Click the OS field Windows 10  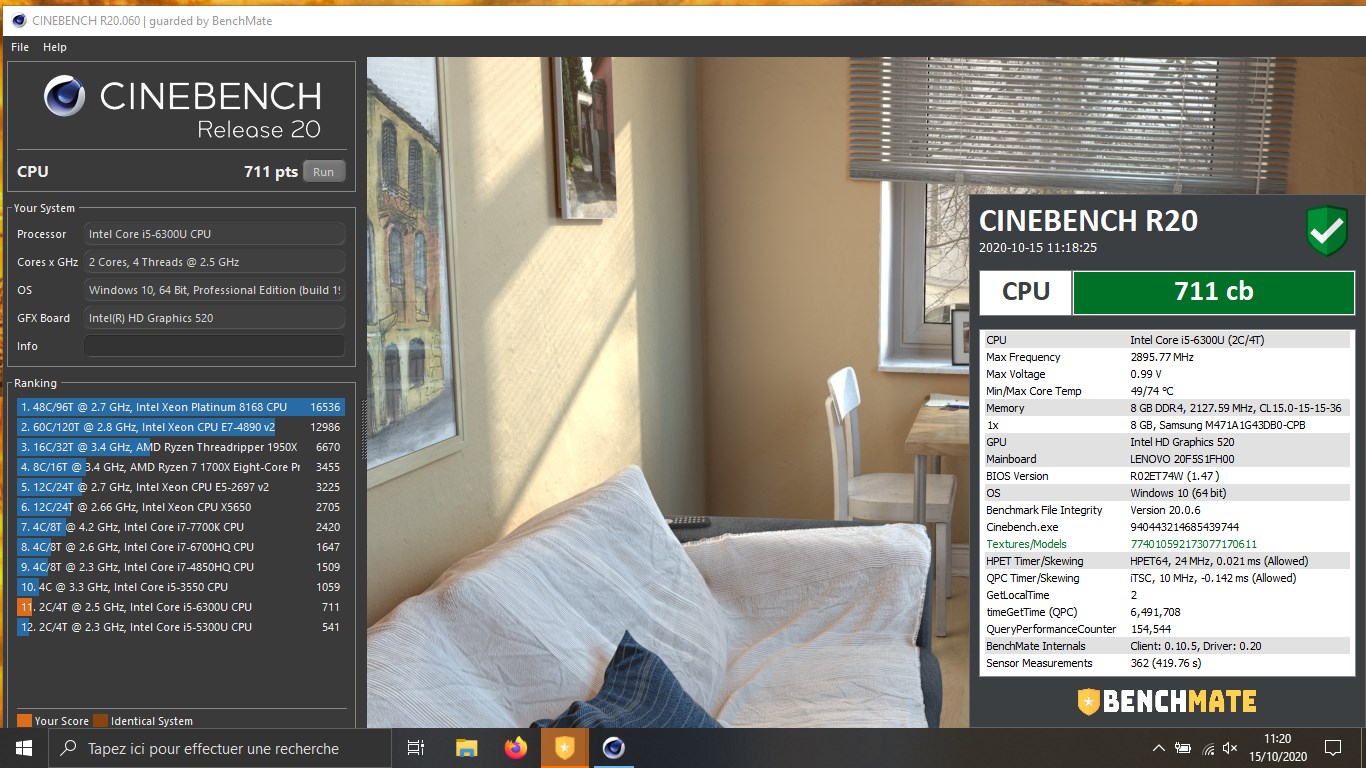214,290
